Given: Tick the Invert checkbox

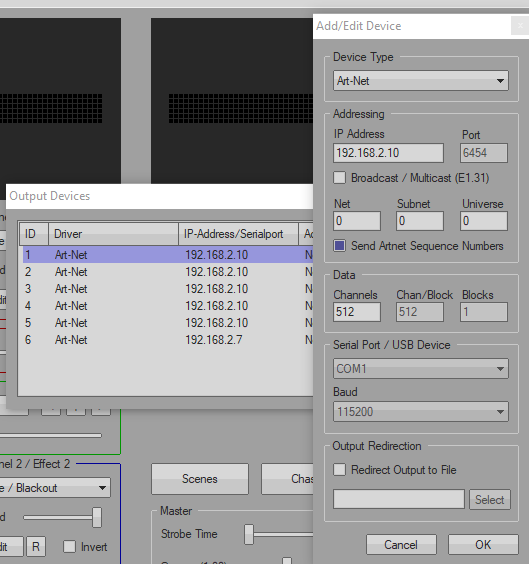Looking at the screenshot, I should click(69, 547).
